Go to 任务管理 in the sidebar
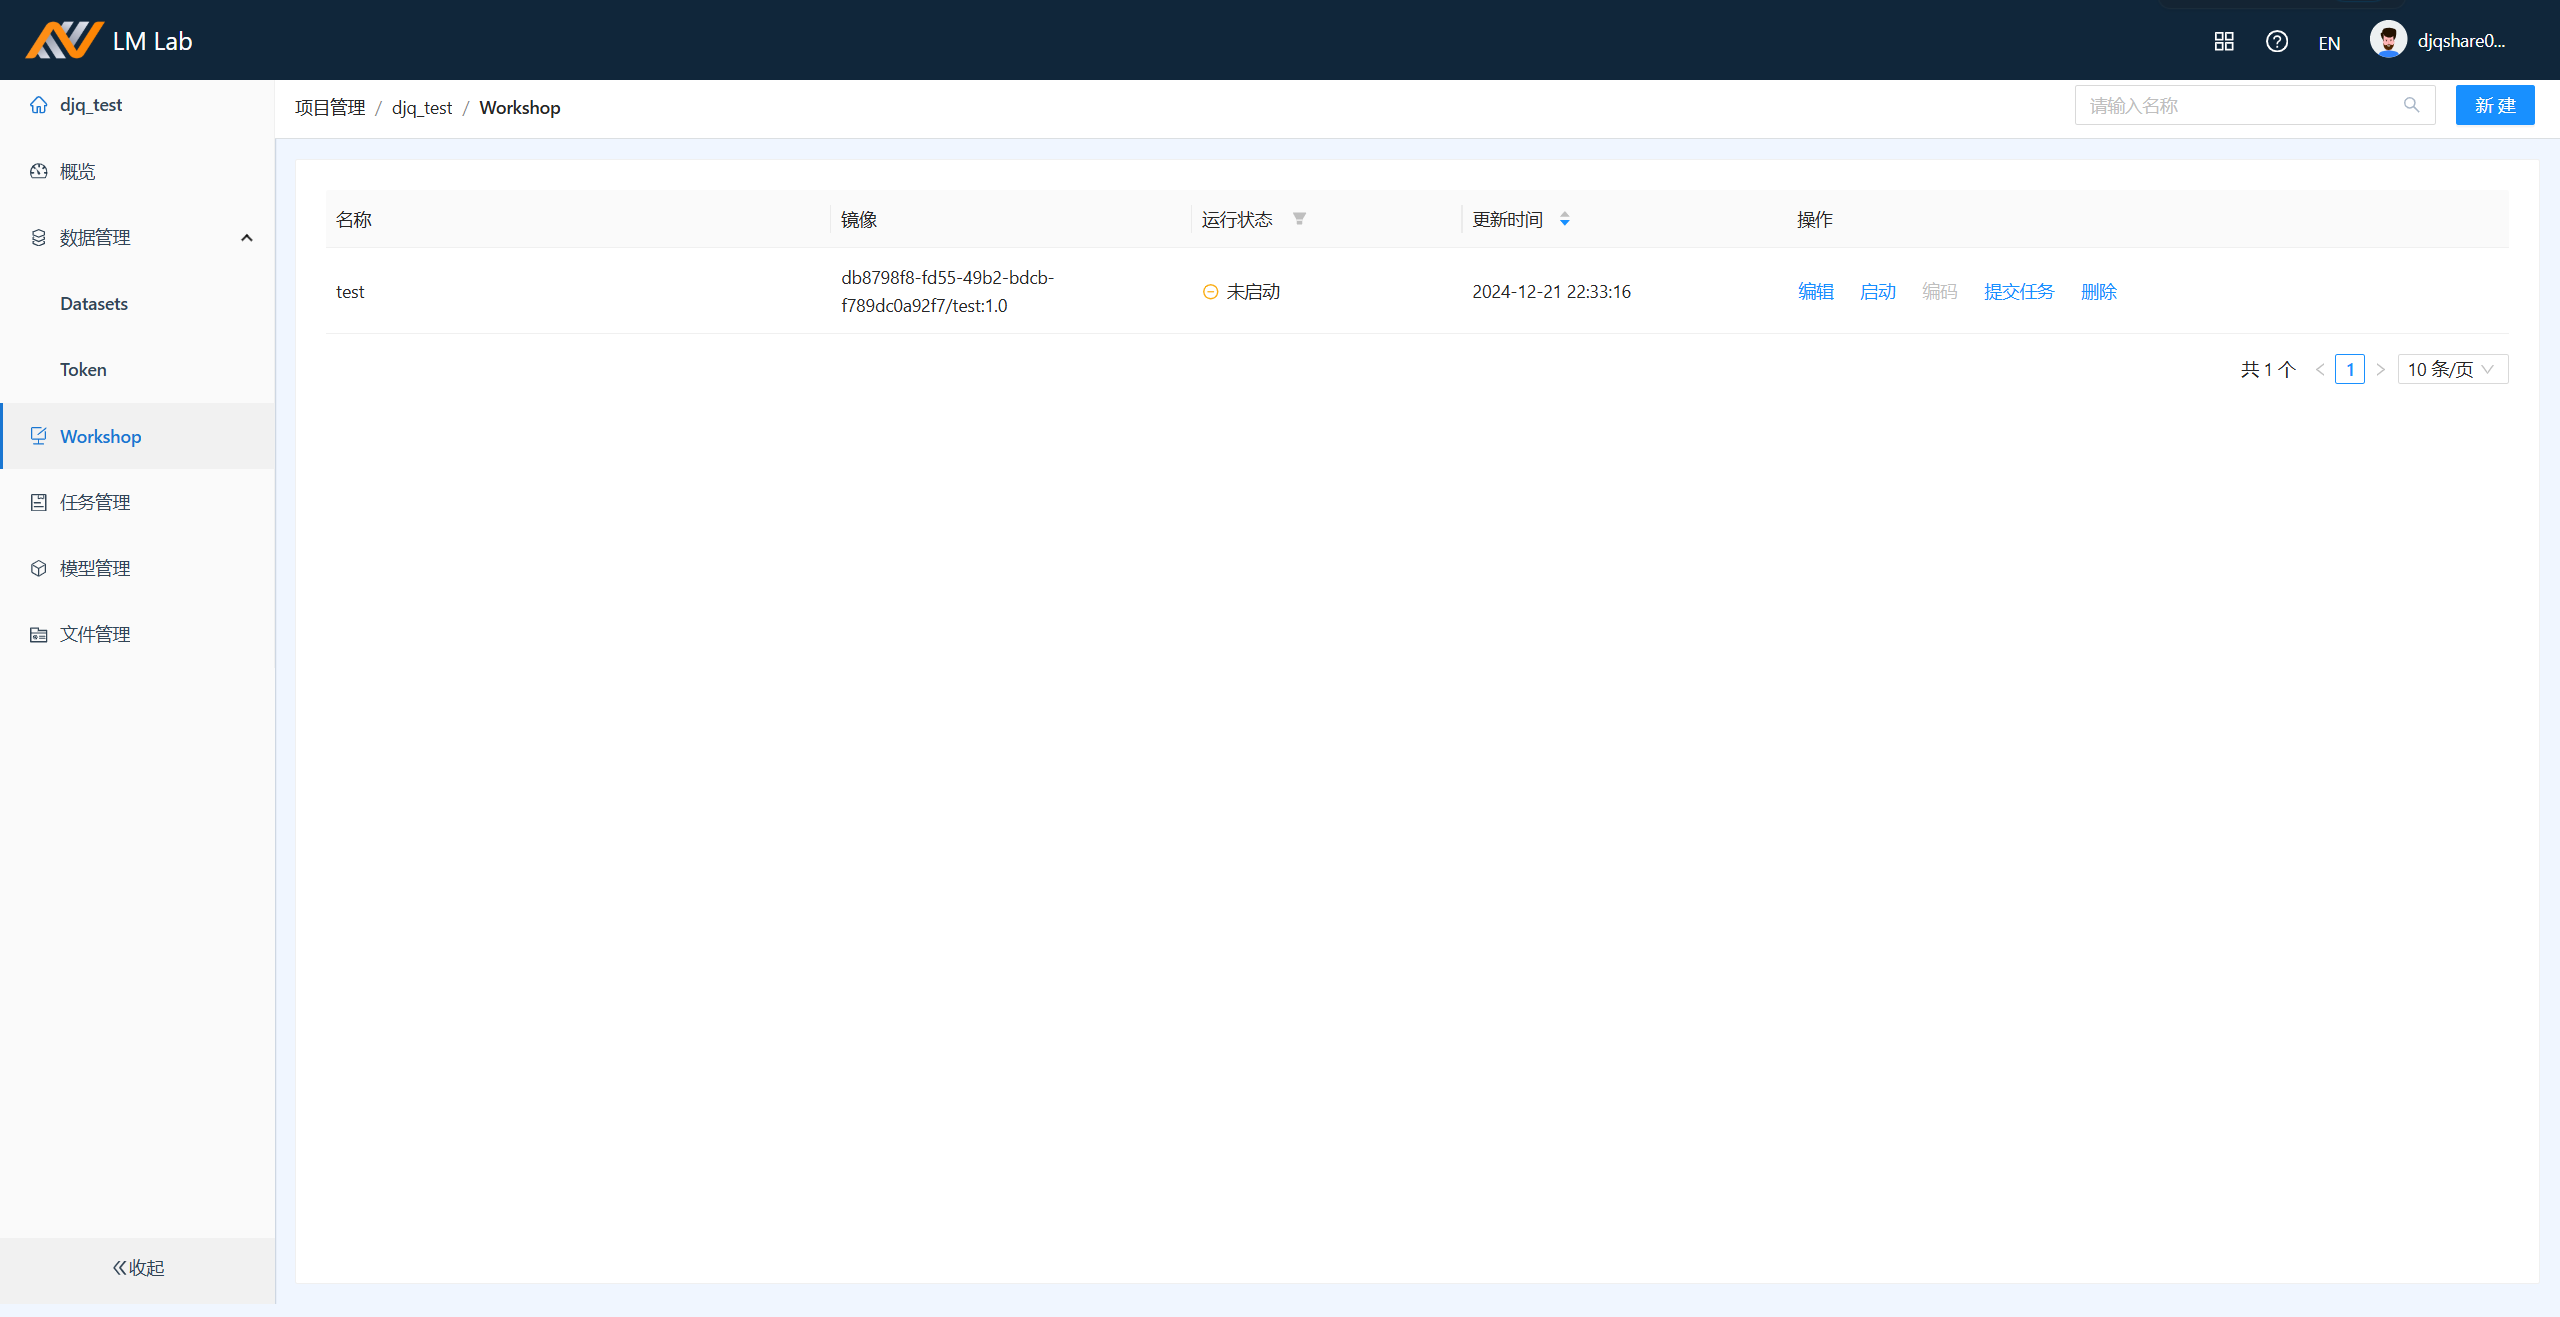 coord(95,502)
